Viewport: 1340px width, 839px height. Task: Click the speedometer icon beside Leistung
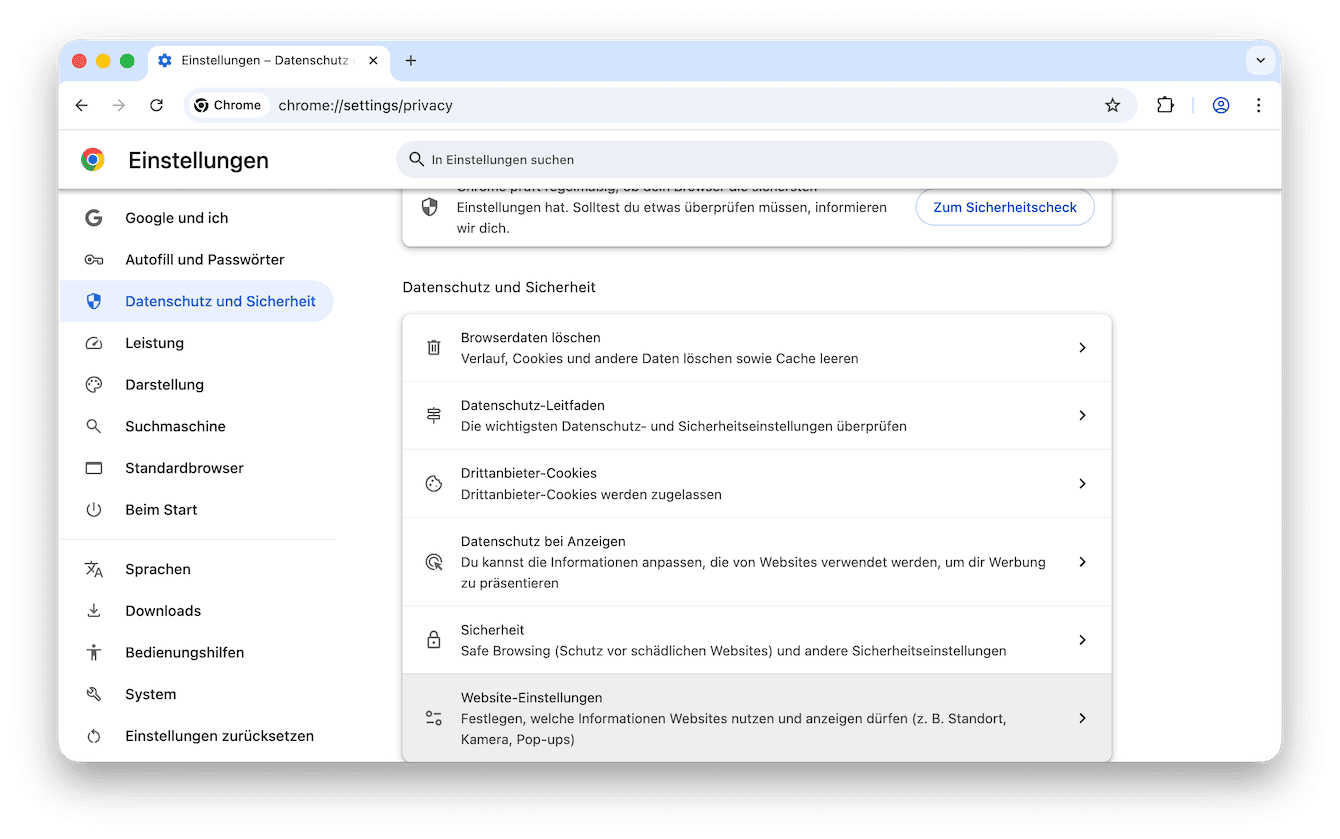tap(93, 342)
